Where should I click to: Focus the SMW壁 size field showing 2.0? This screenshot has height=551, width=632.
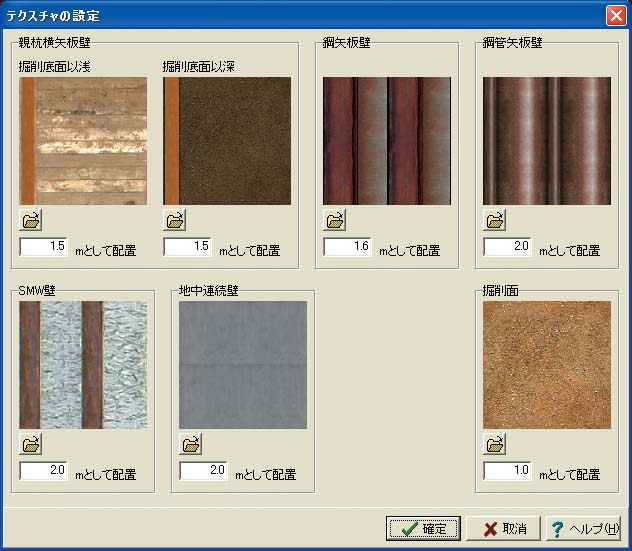tap(43, 471)
